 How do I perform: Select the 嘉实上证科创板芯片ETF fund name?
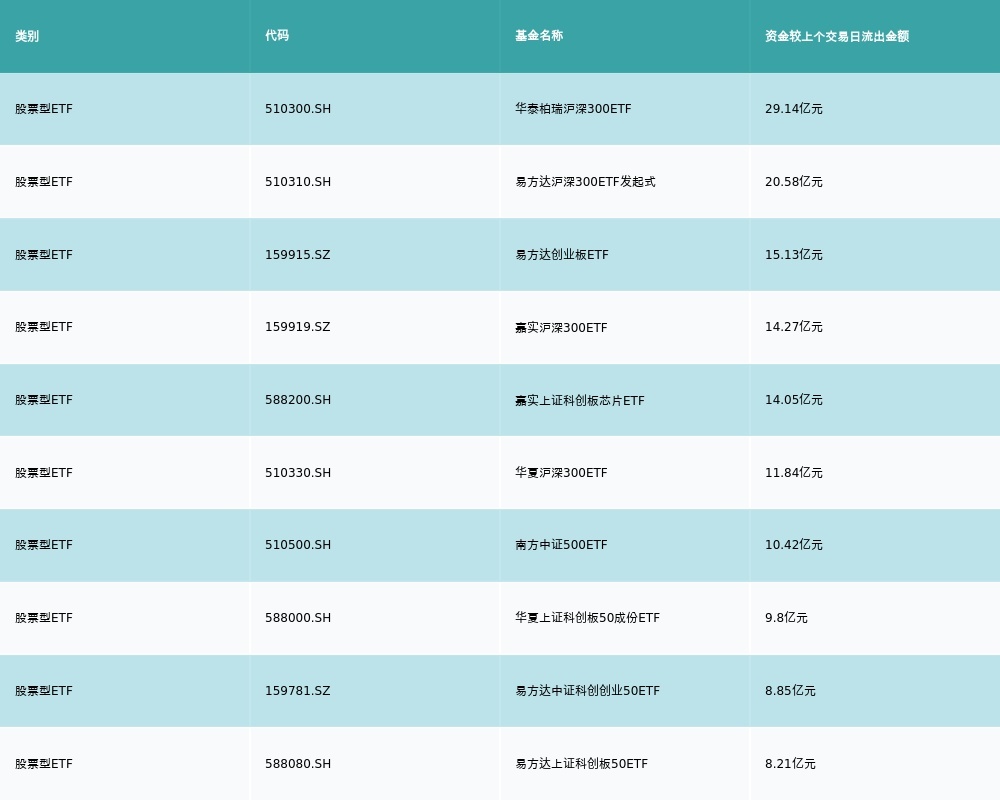coord(580,400)
